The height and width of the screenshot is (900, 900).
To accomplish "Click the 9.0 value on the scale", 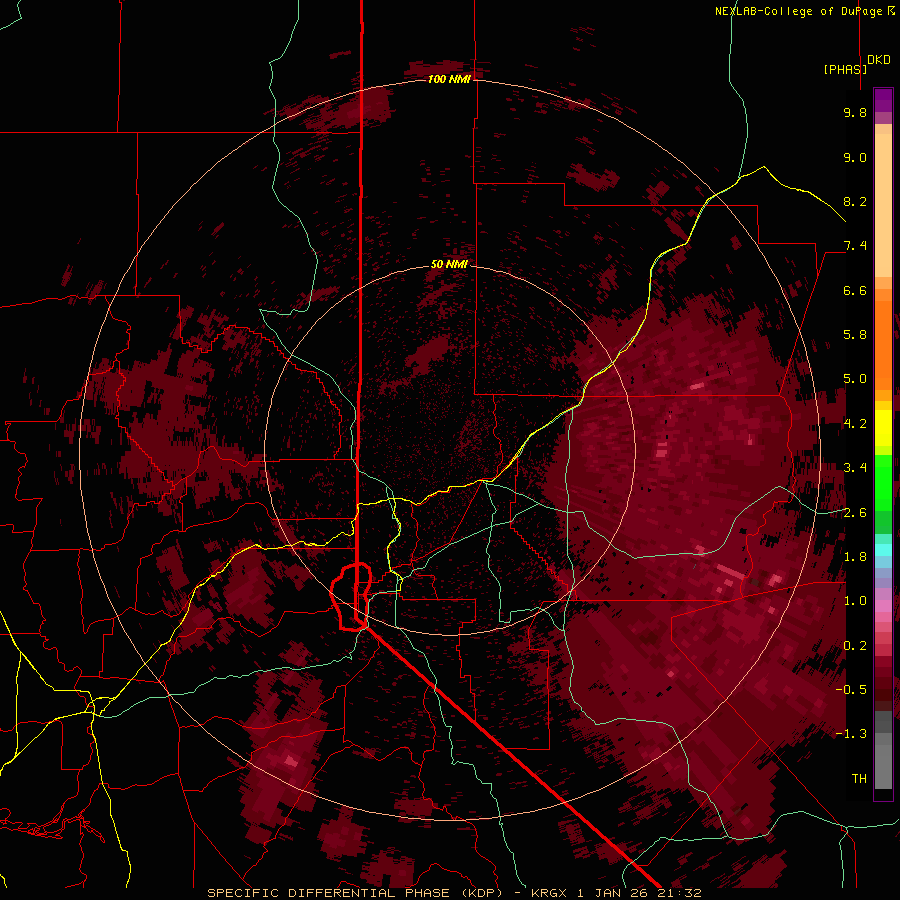I will pos(855,157).
